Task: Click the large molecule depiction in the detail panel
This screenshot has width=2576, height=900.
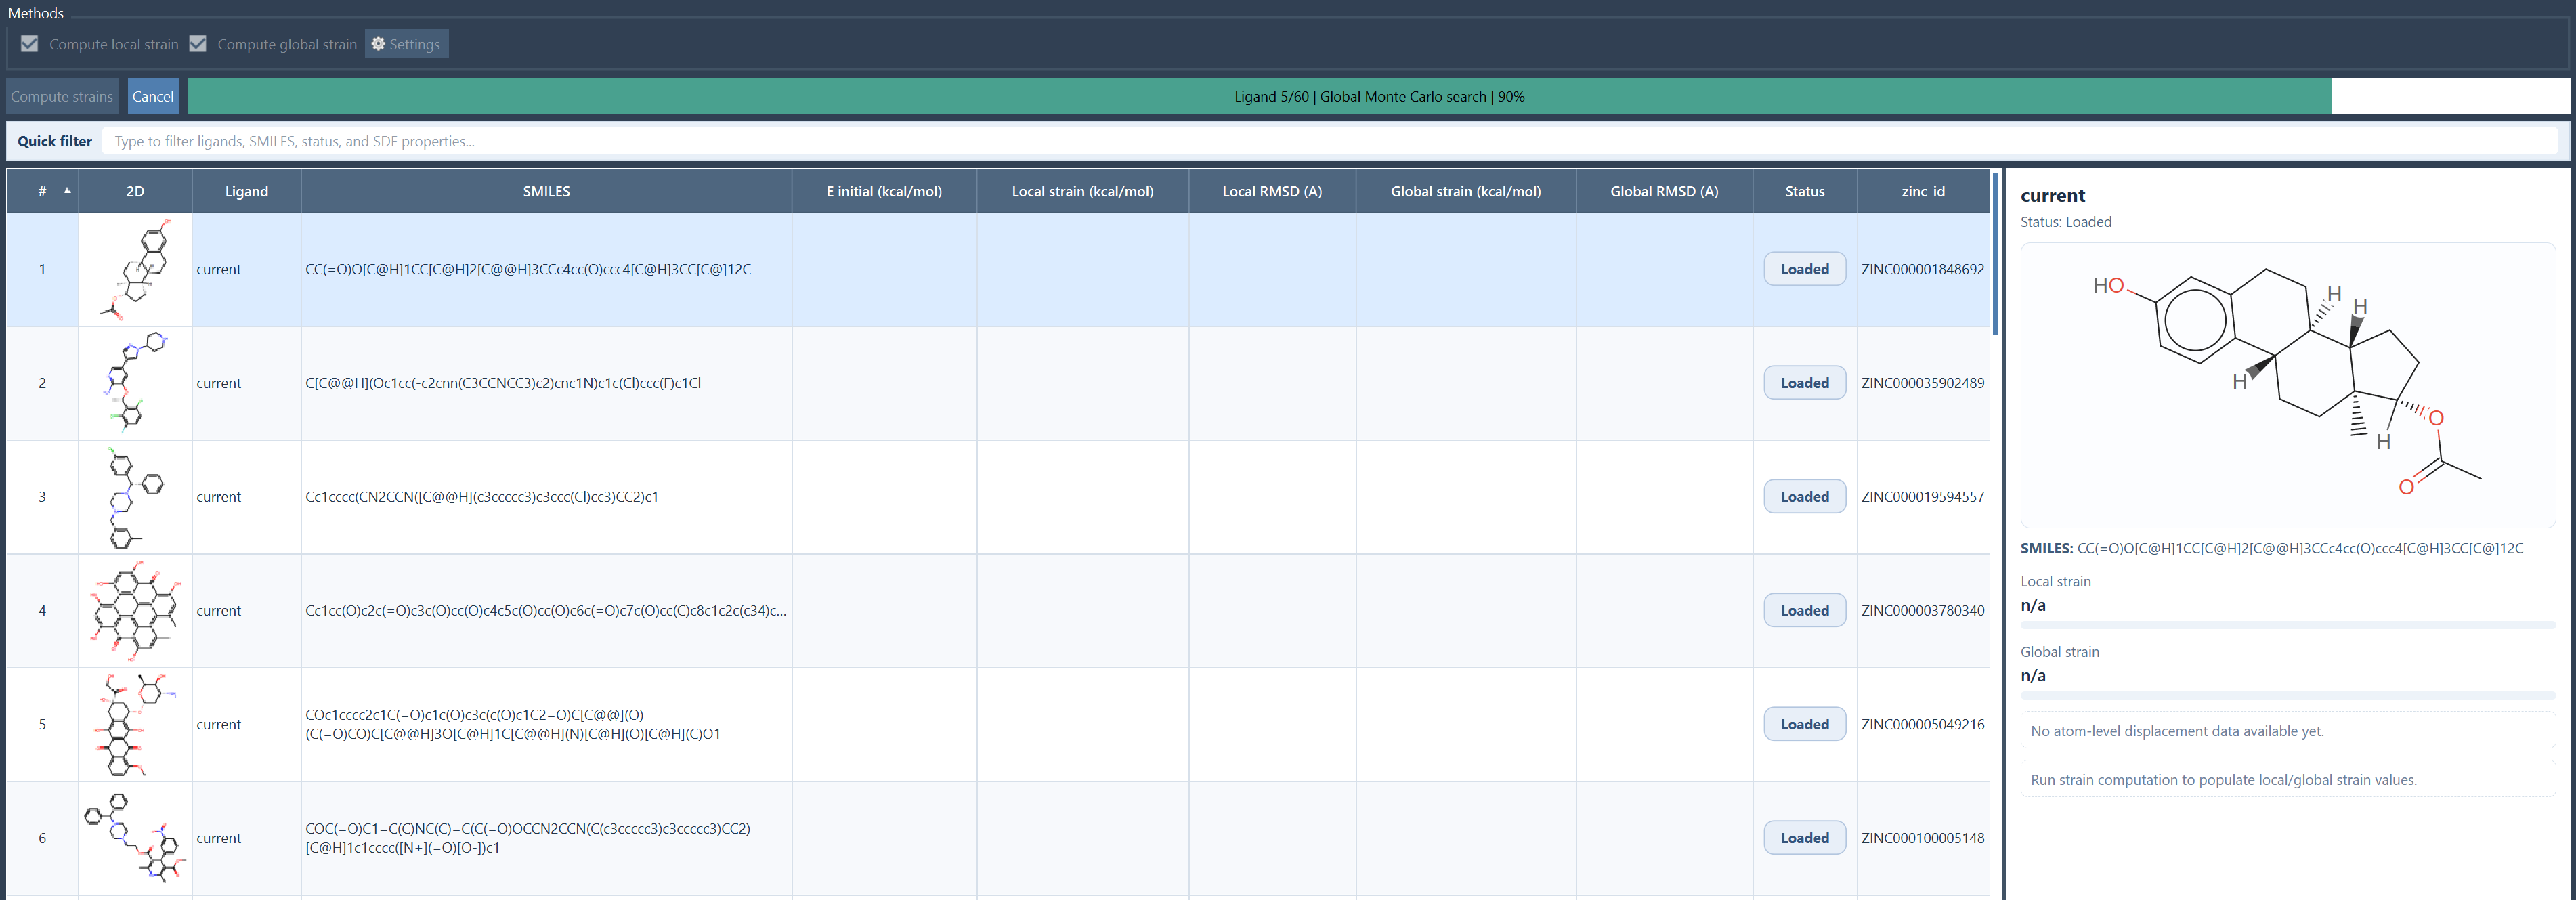Action: click(2286, 385)
